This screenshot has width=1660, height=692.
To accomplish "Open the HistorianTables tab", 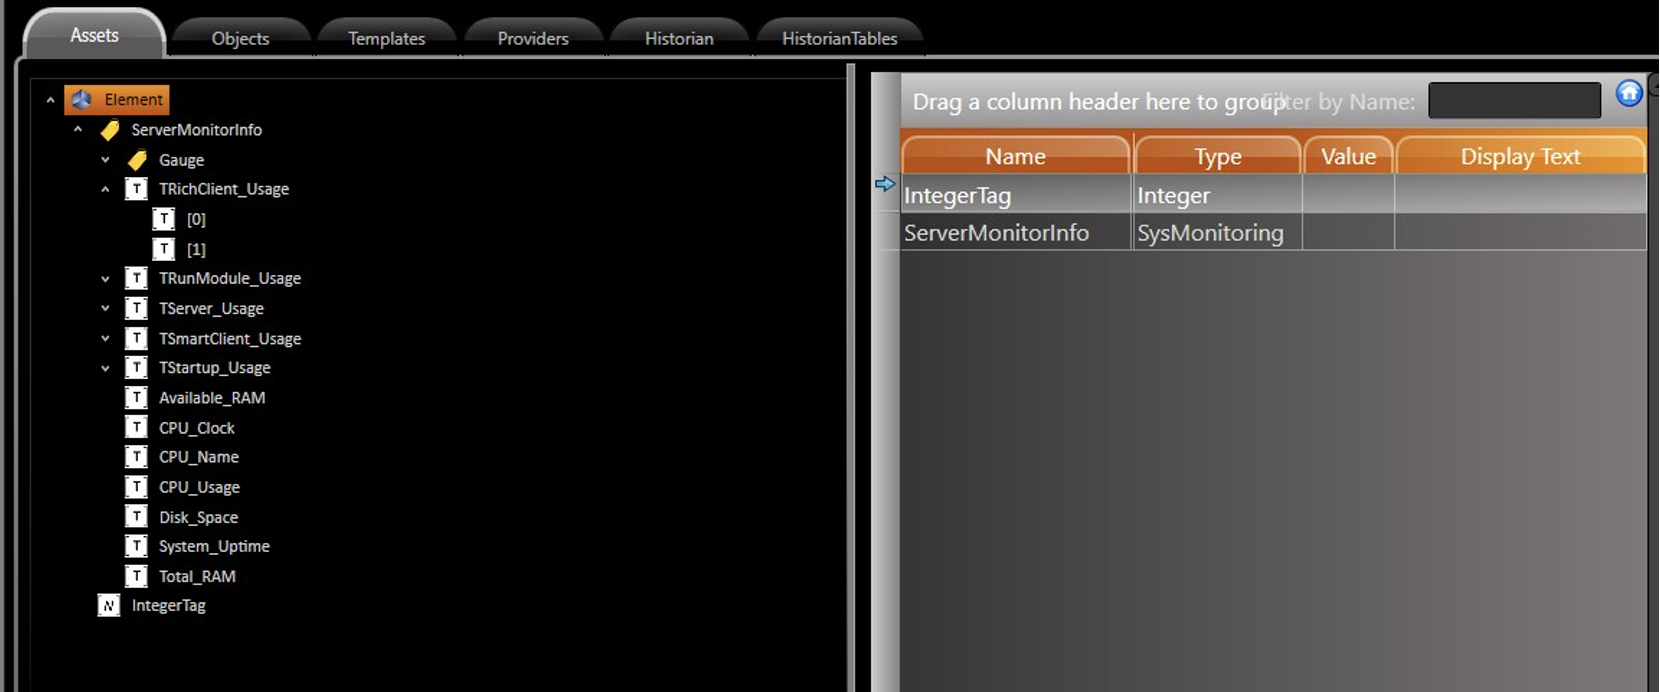I will [x=839, y=38].
